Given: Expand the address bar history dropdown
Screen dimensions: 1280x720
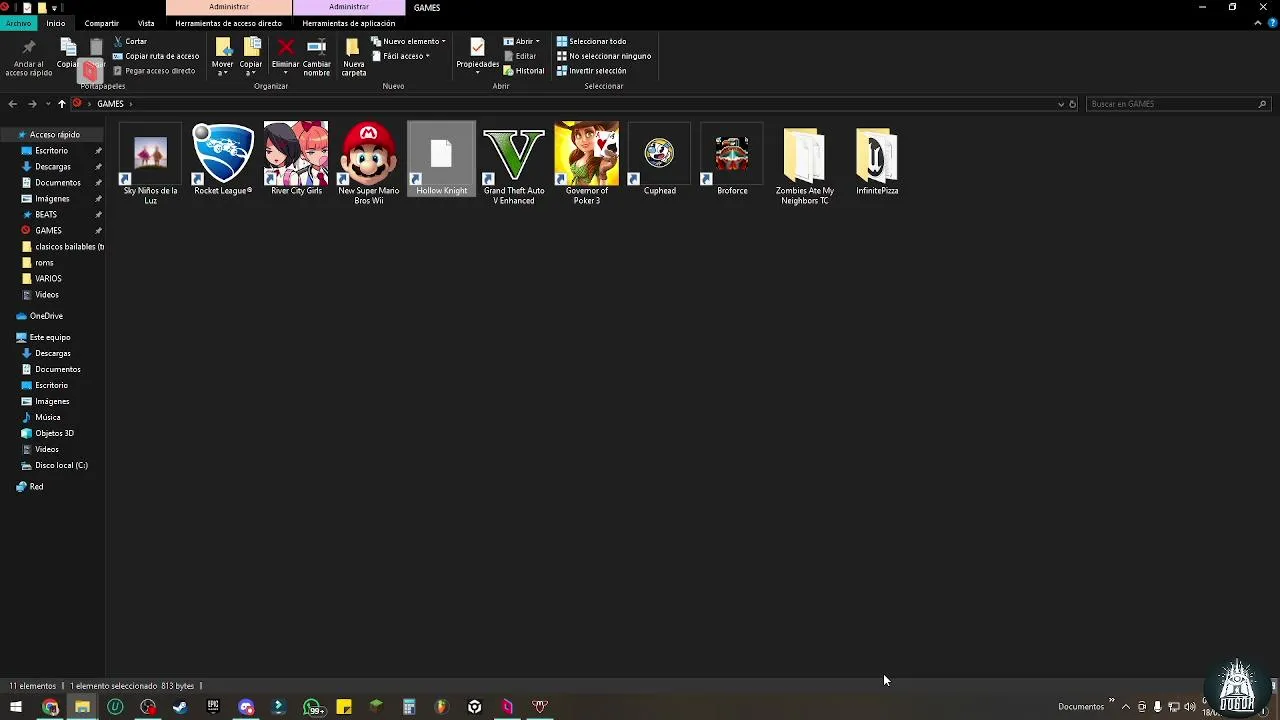Looking at the screenshot, I should (x=1061, y=104).
